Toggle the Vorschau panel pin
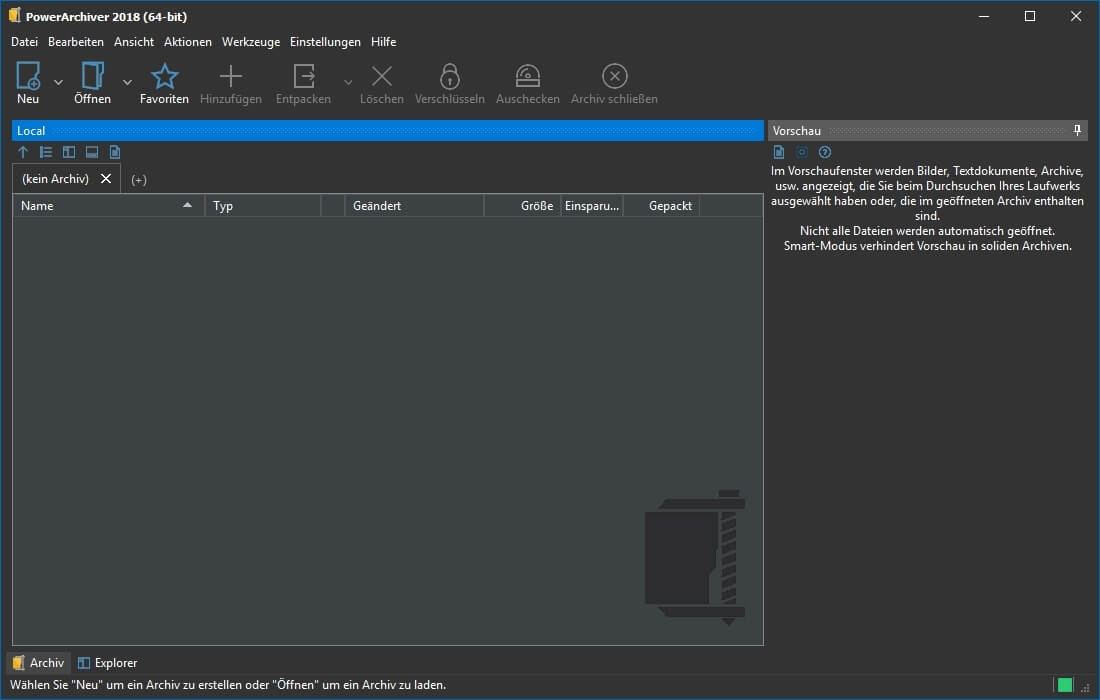 tap(1077, 131)
